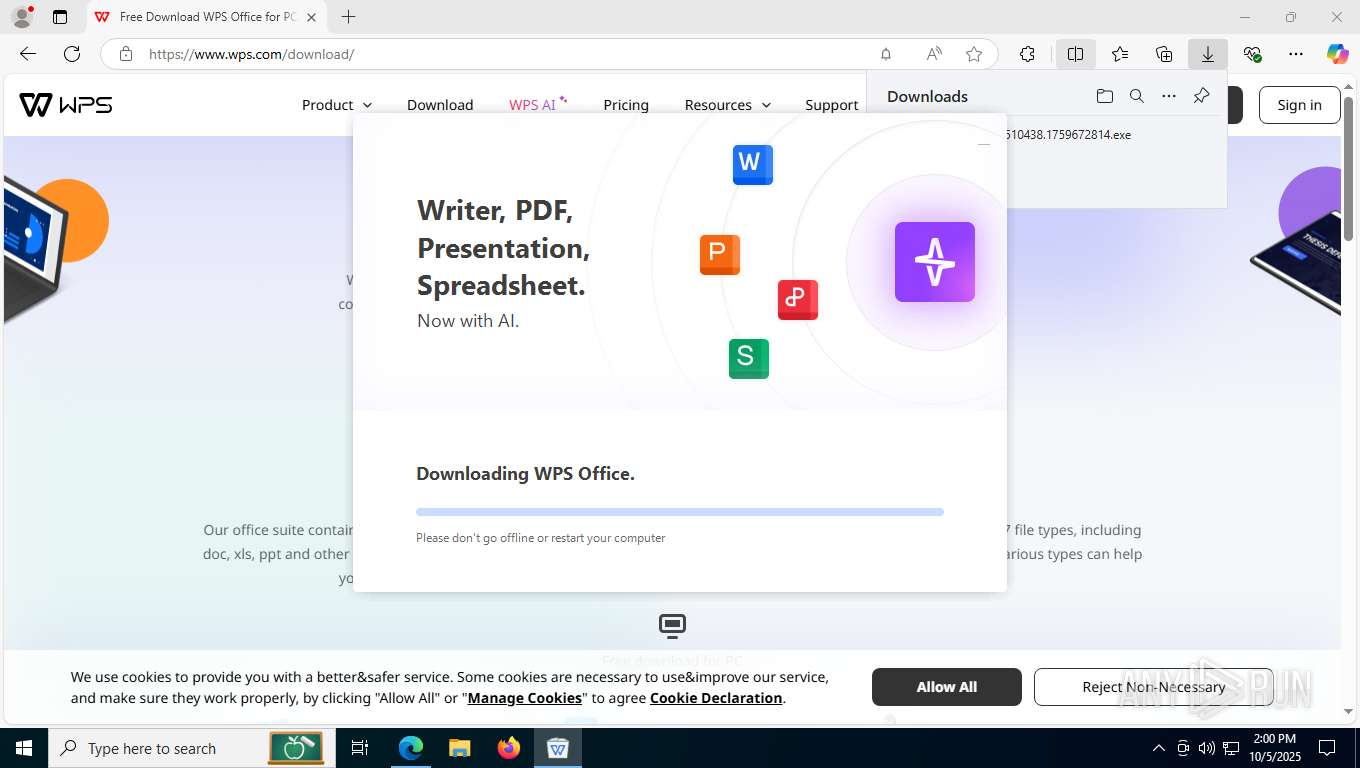Open a new browser tab
The height and width of the screenshot is (768, 1360).
348,17
